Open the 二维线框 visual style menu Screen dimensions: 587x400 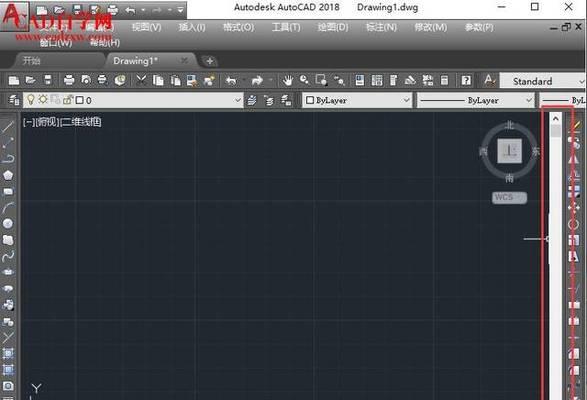pyautogui.click(x=80, y=122)
